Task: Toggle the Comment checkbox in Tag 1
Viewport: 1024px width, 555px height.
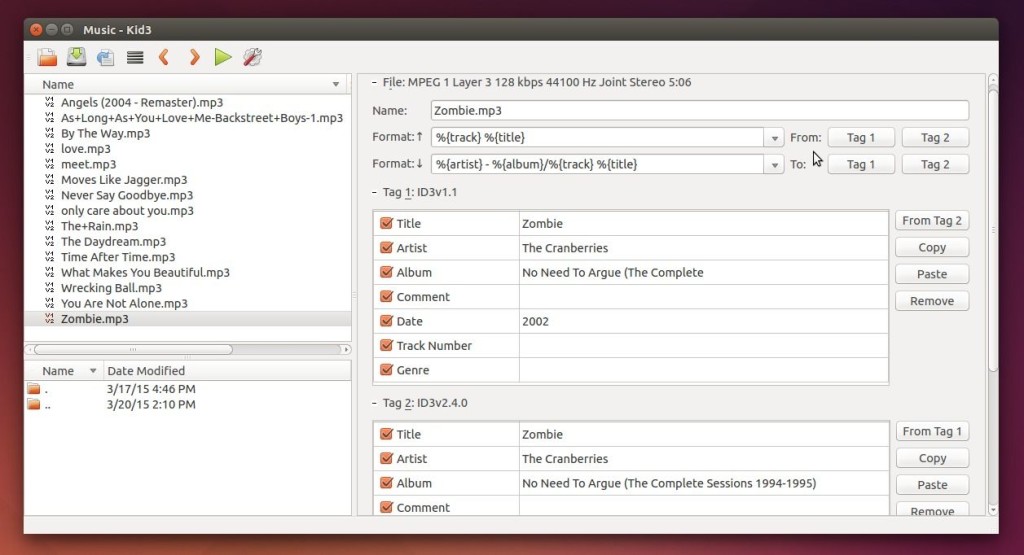Action: [386, 296]
